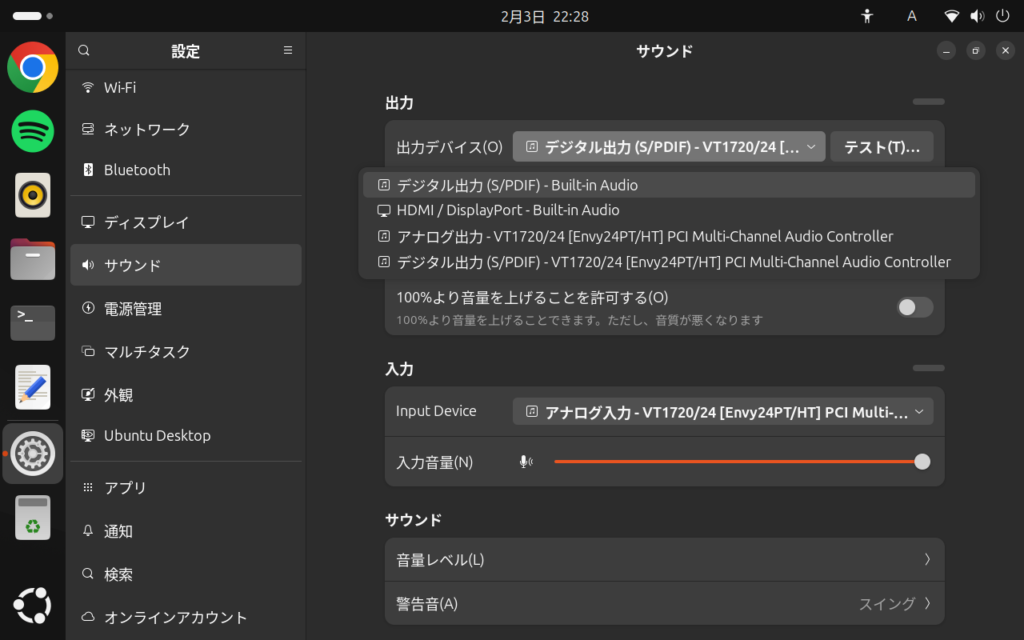Open the Terminal from the dock
Viewport: 1024px width, 640px height.
pos(33,322)
